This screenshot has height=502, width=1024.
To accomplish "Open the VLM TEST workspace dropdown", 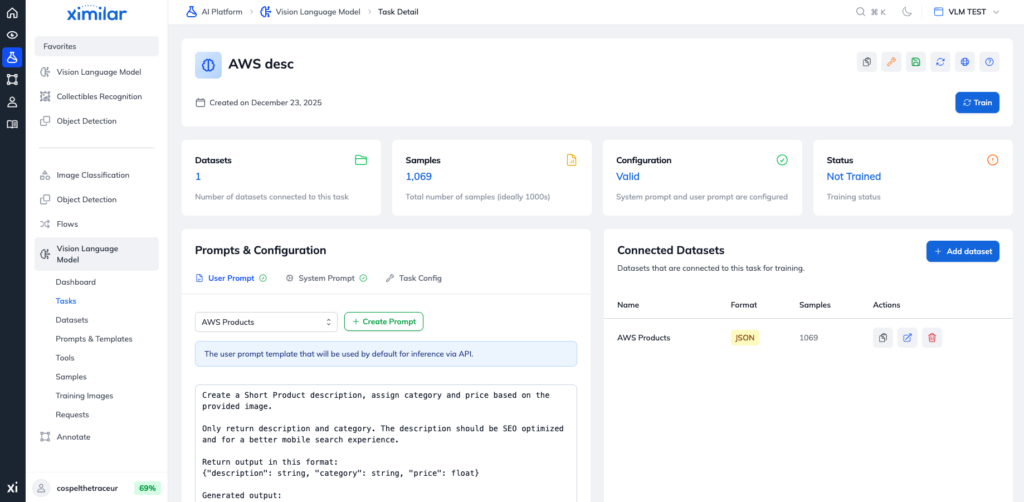I will click(967, 12).
